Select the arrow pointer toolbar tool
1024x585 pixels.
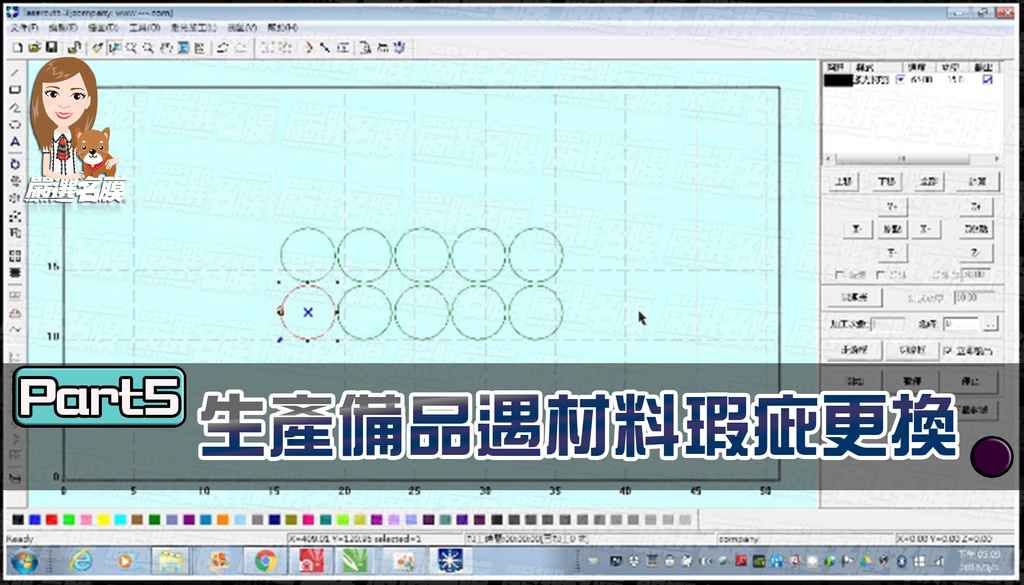point(115,47)
